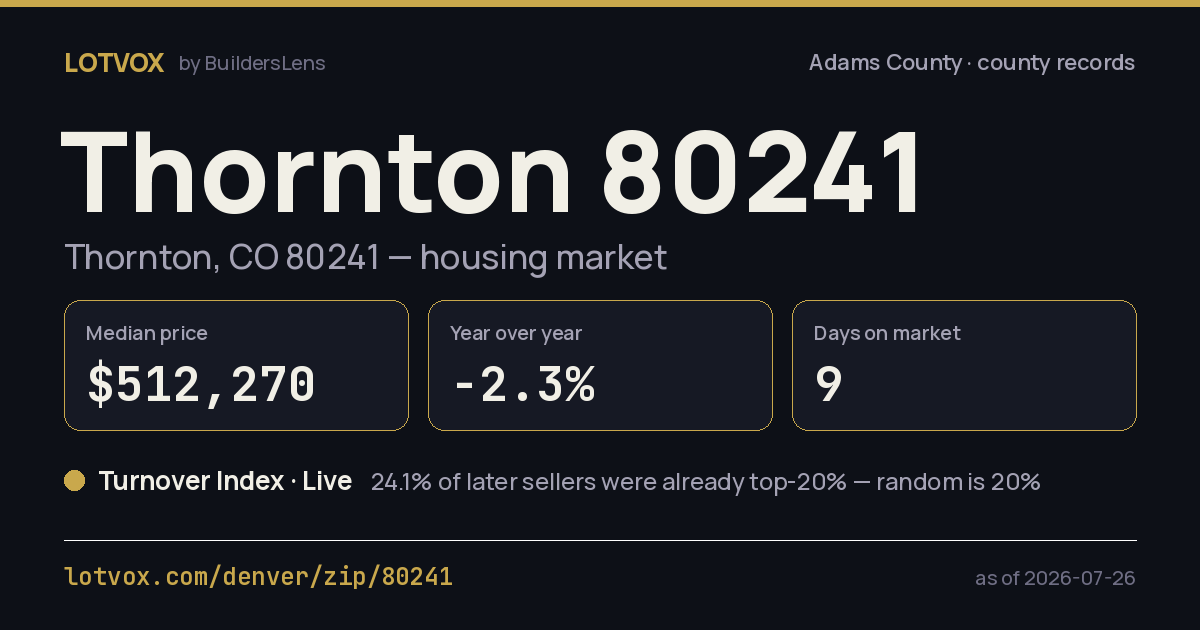Click the Days on market label text
The width and height of the screenshot is (1200, 630).
pos(887,333)
